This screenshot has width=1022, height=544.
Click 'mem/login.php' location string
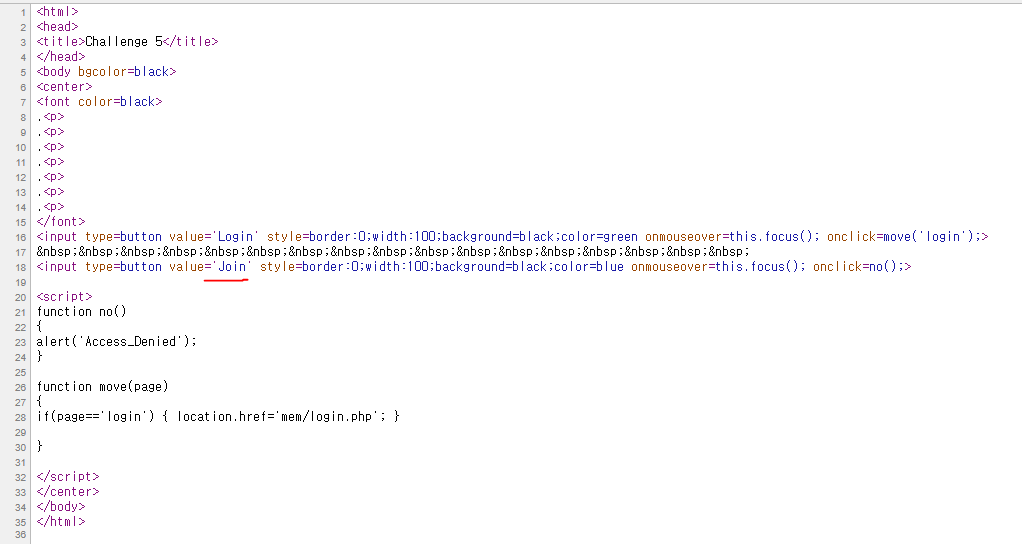(326, 416)
